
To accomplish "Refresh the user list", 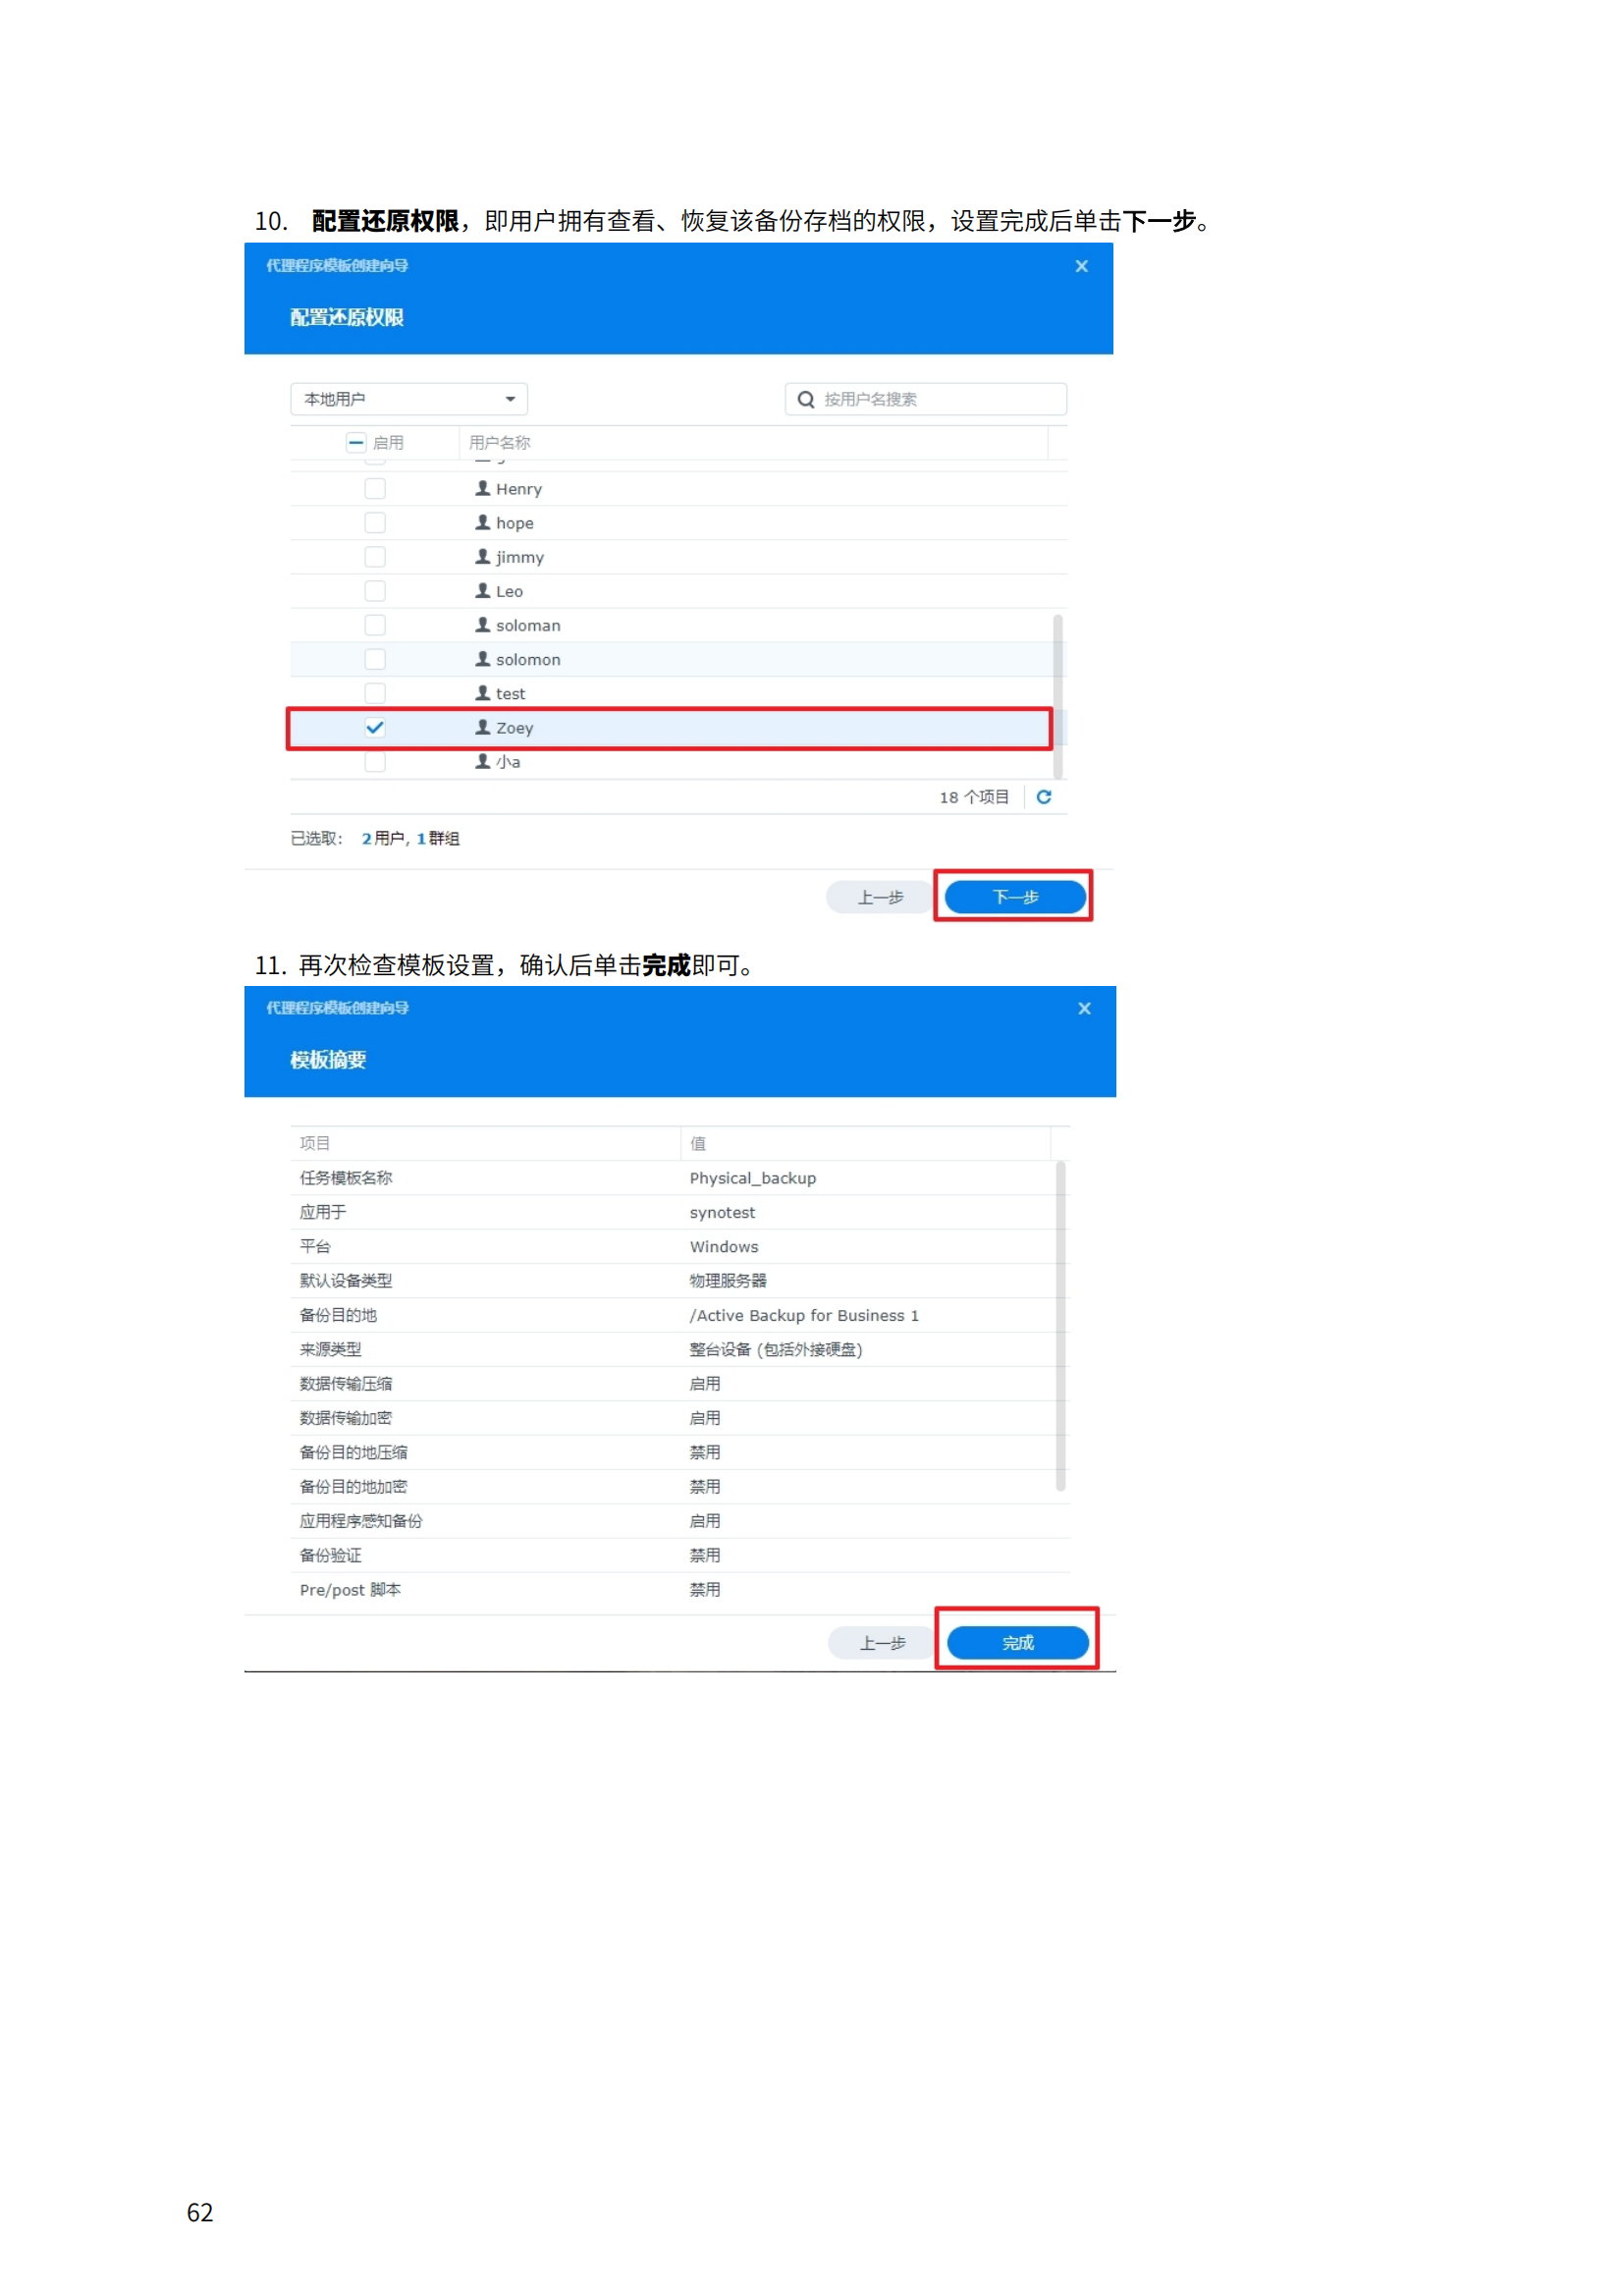I will pos(1044,797).
